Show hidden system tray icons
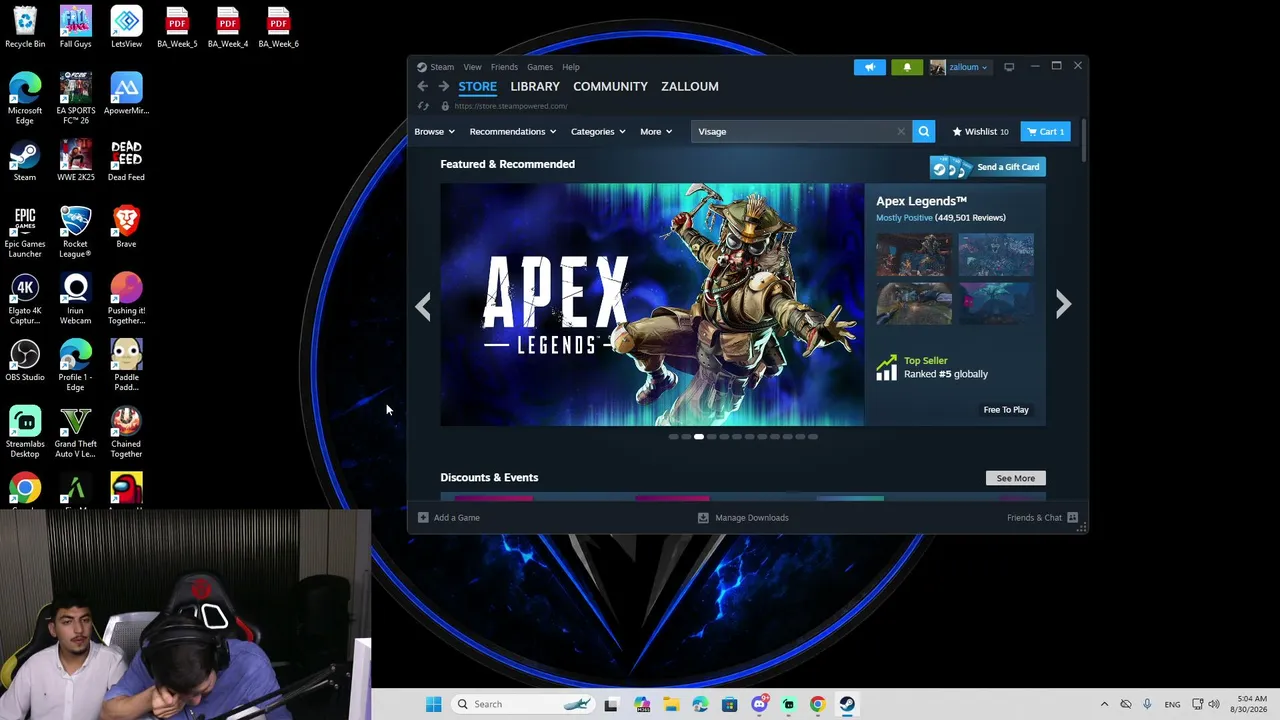This screenshot has width=1280, height=720. pos(1104,704)
